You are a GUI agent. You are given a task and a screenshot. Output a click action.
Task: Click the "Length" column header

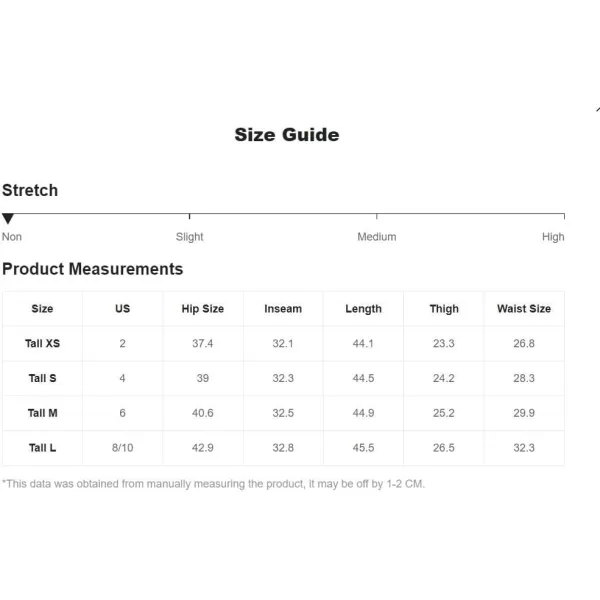click(x=363, y=309)
